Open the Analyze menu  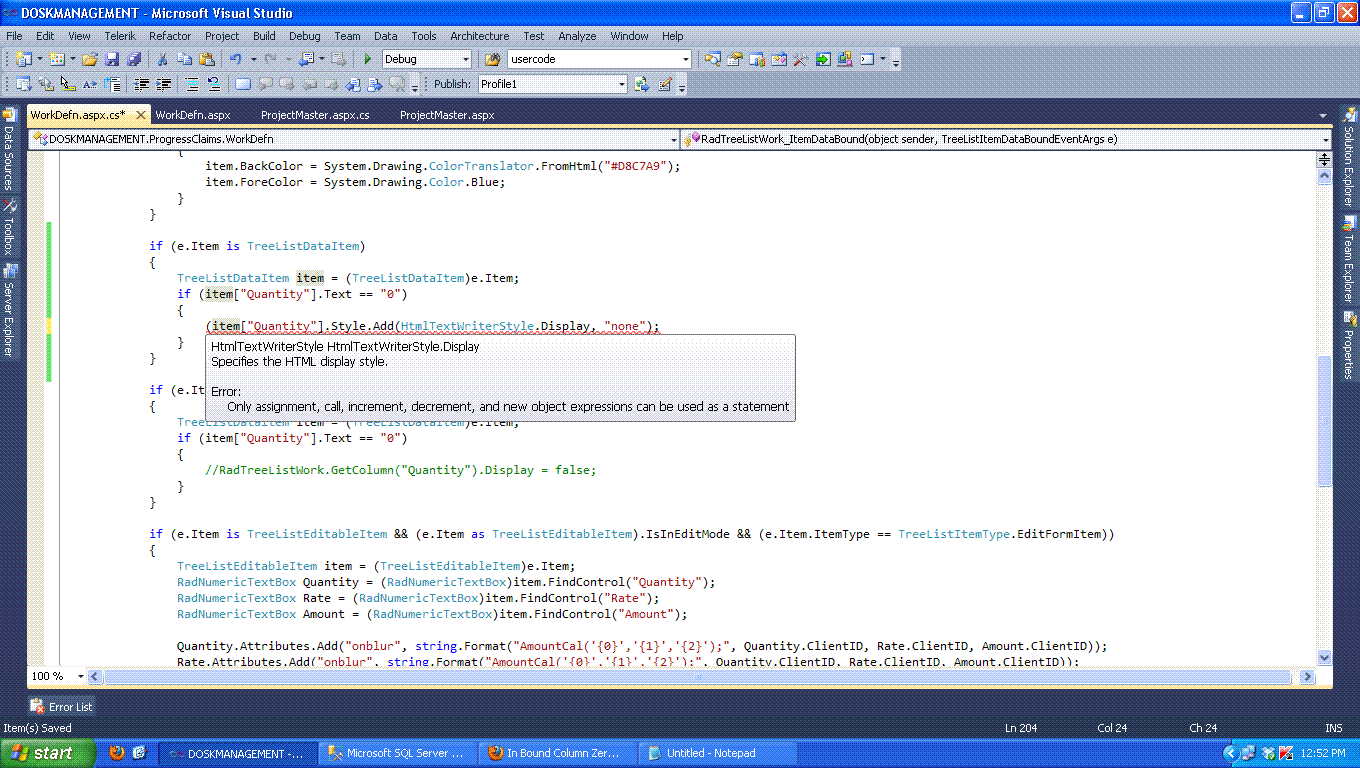point(577,36)
